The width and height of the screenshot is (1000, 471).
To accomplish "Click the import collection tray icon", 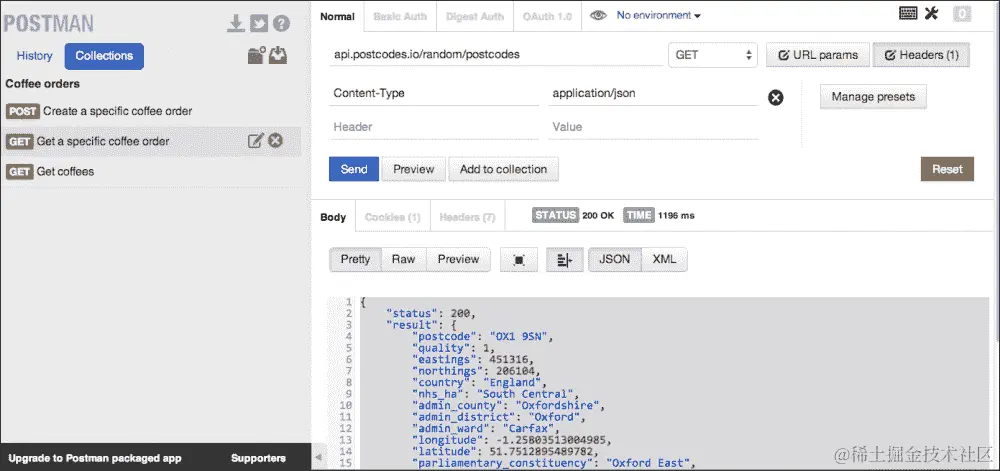I will coord(277,55).
